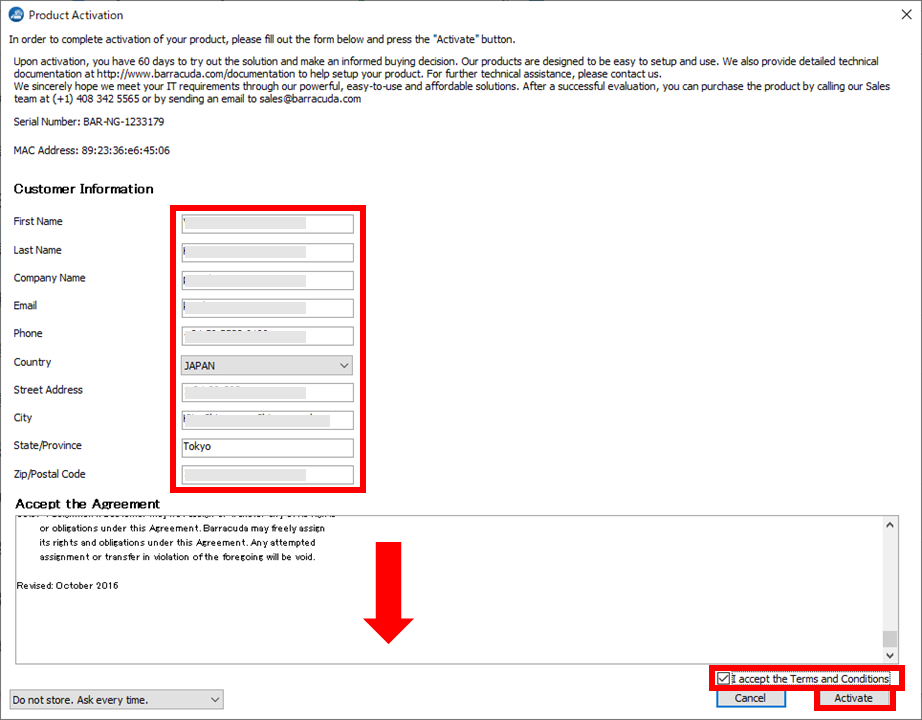Click the Barracuda icon in the title bar
The height and width of the screenshot is (720, 922).
point(16,15)
